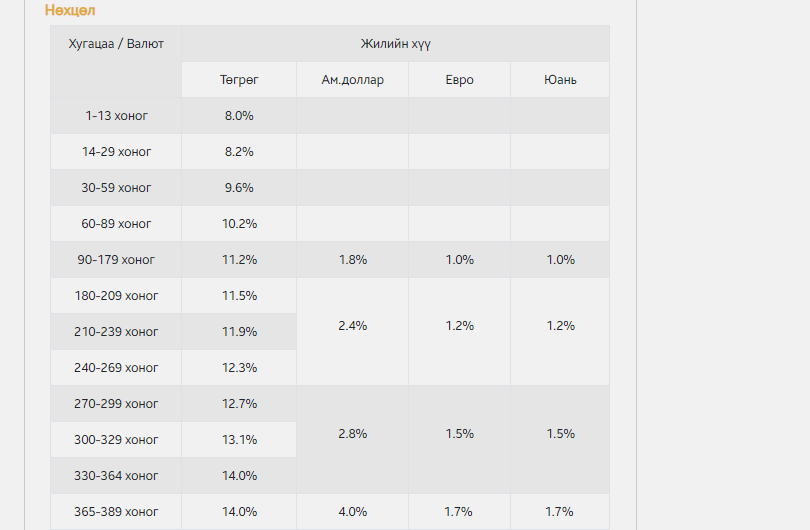Screen dimensions: 810x530
Task: Select the 11.5% rate for 180-209 хоног
Action: tap(239, 296)
